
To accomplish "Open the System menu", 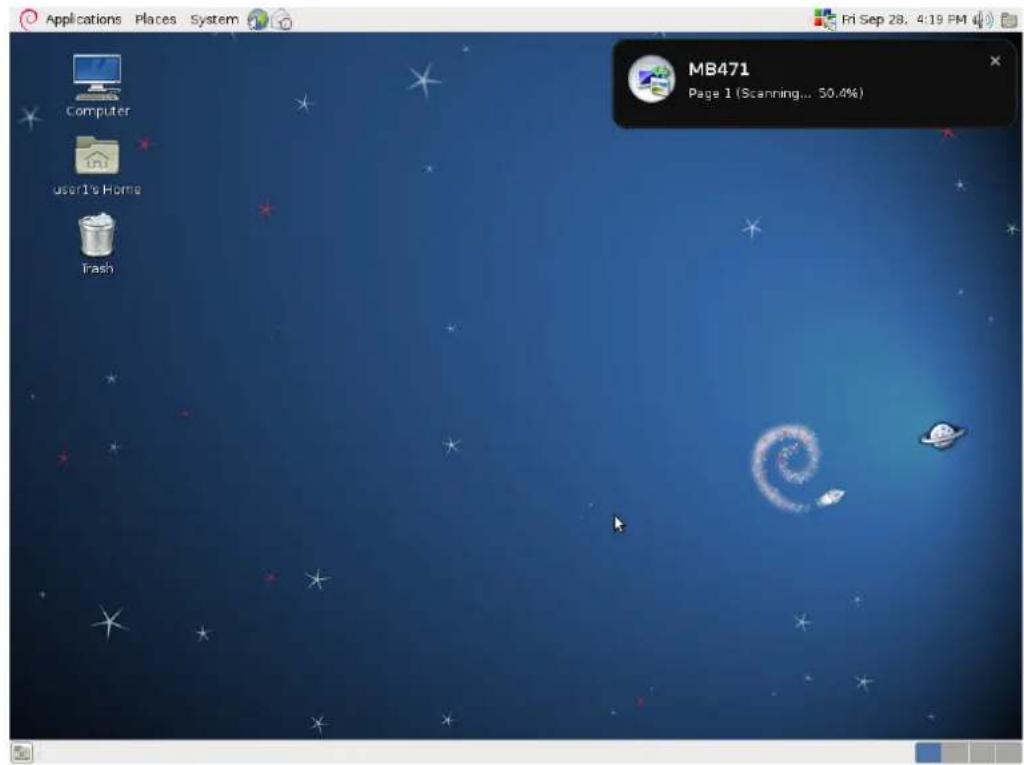I will pos(214,20).
